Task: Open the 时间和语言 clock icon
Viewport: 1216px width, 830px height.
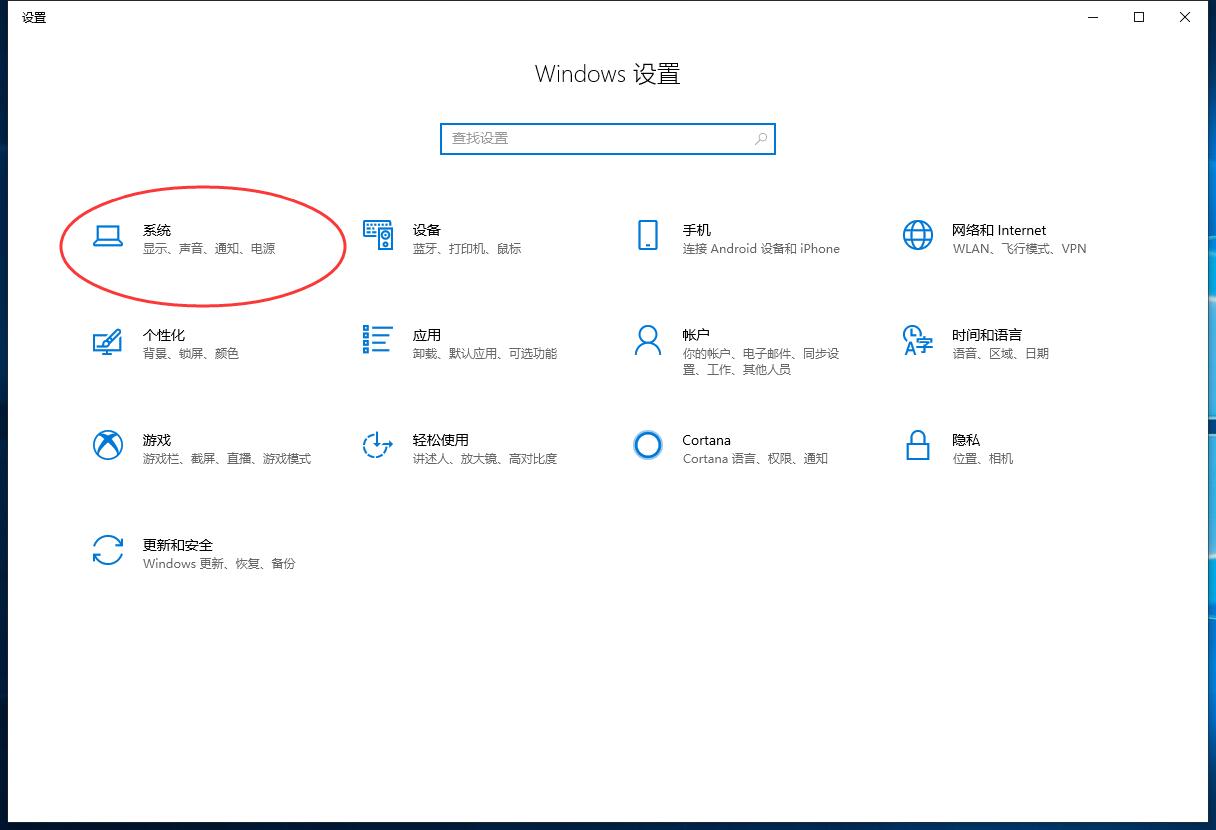Action: pos(918,340)
